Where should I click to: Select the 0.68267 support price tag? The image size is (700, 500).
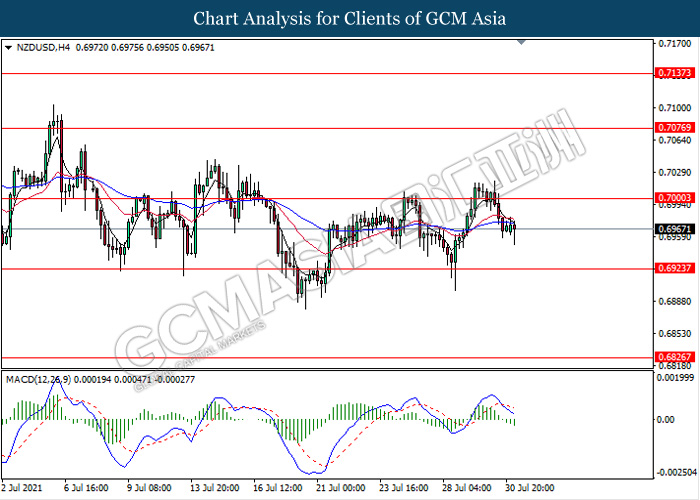point(670,357)
